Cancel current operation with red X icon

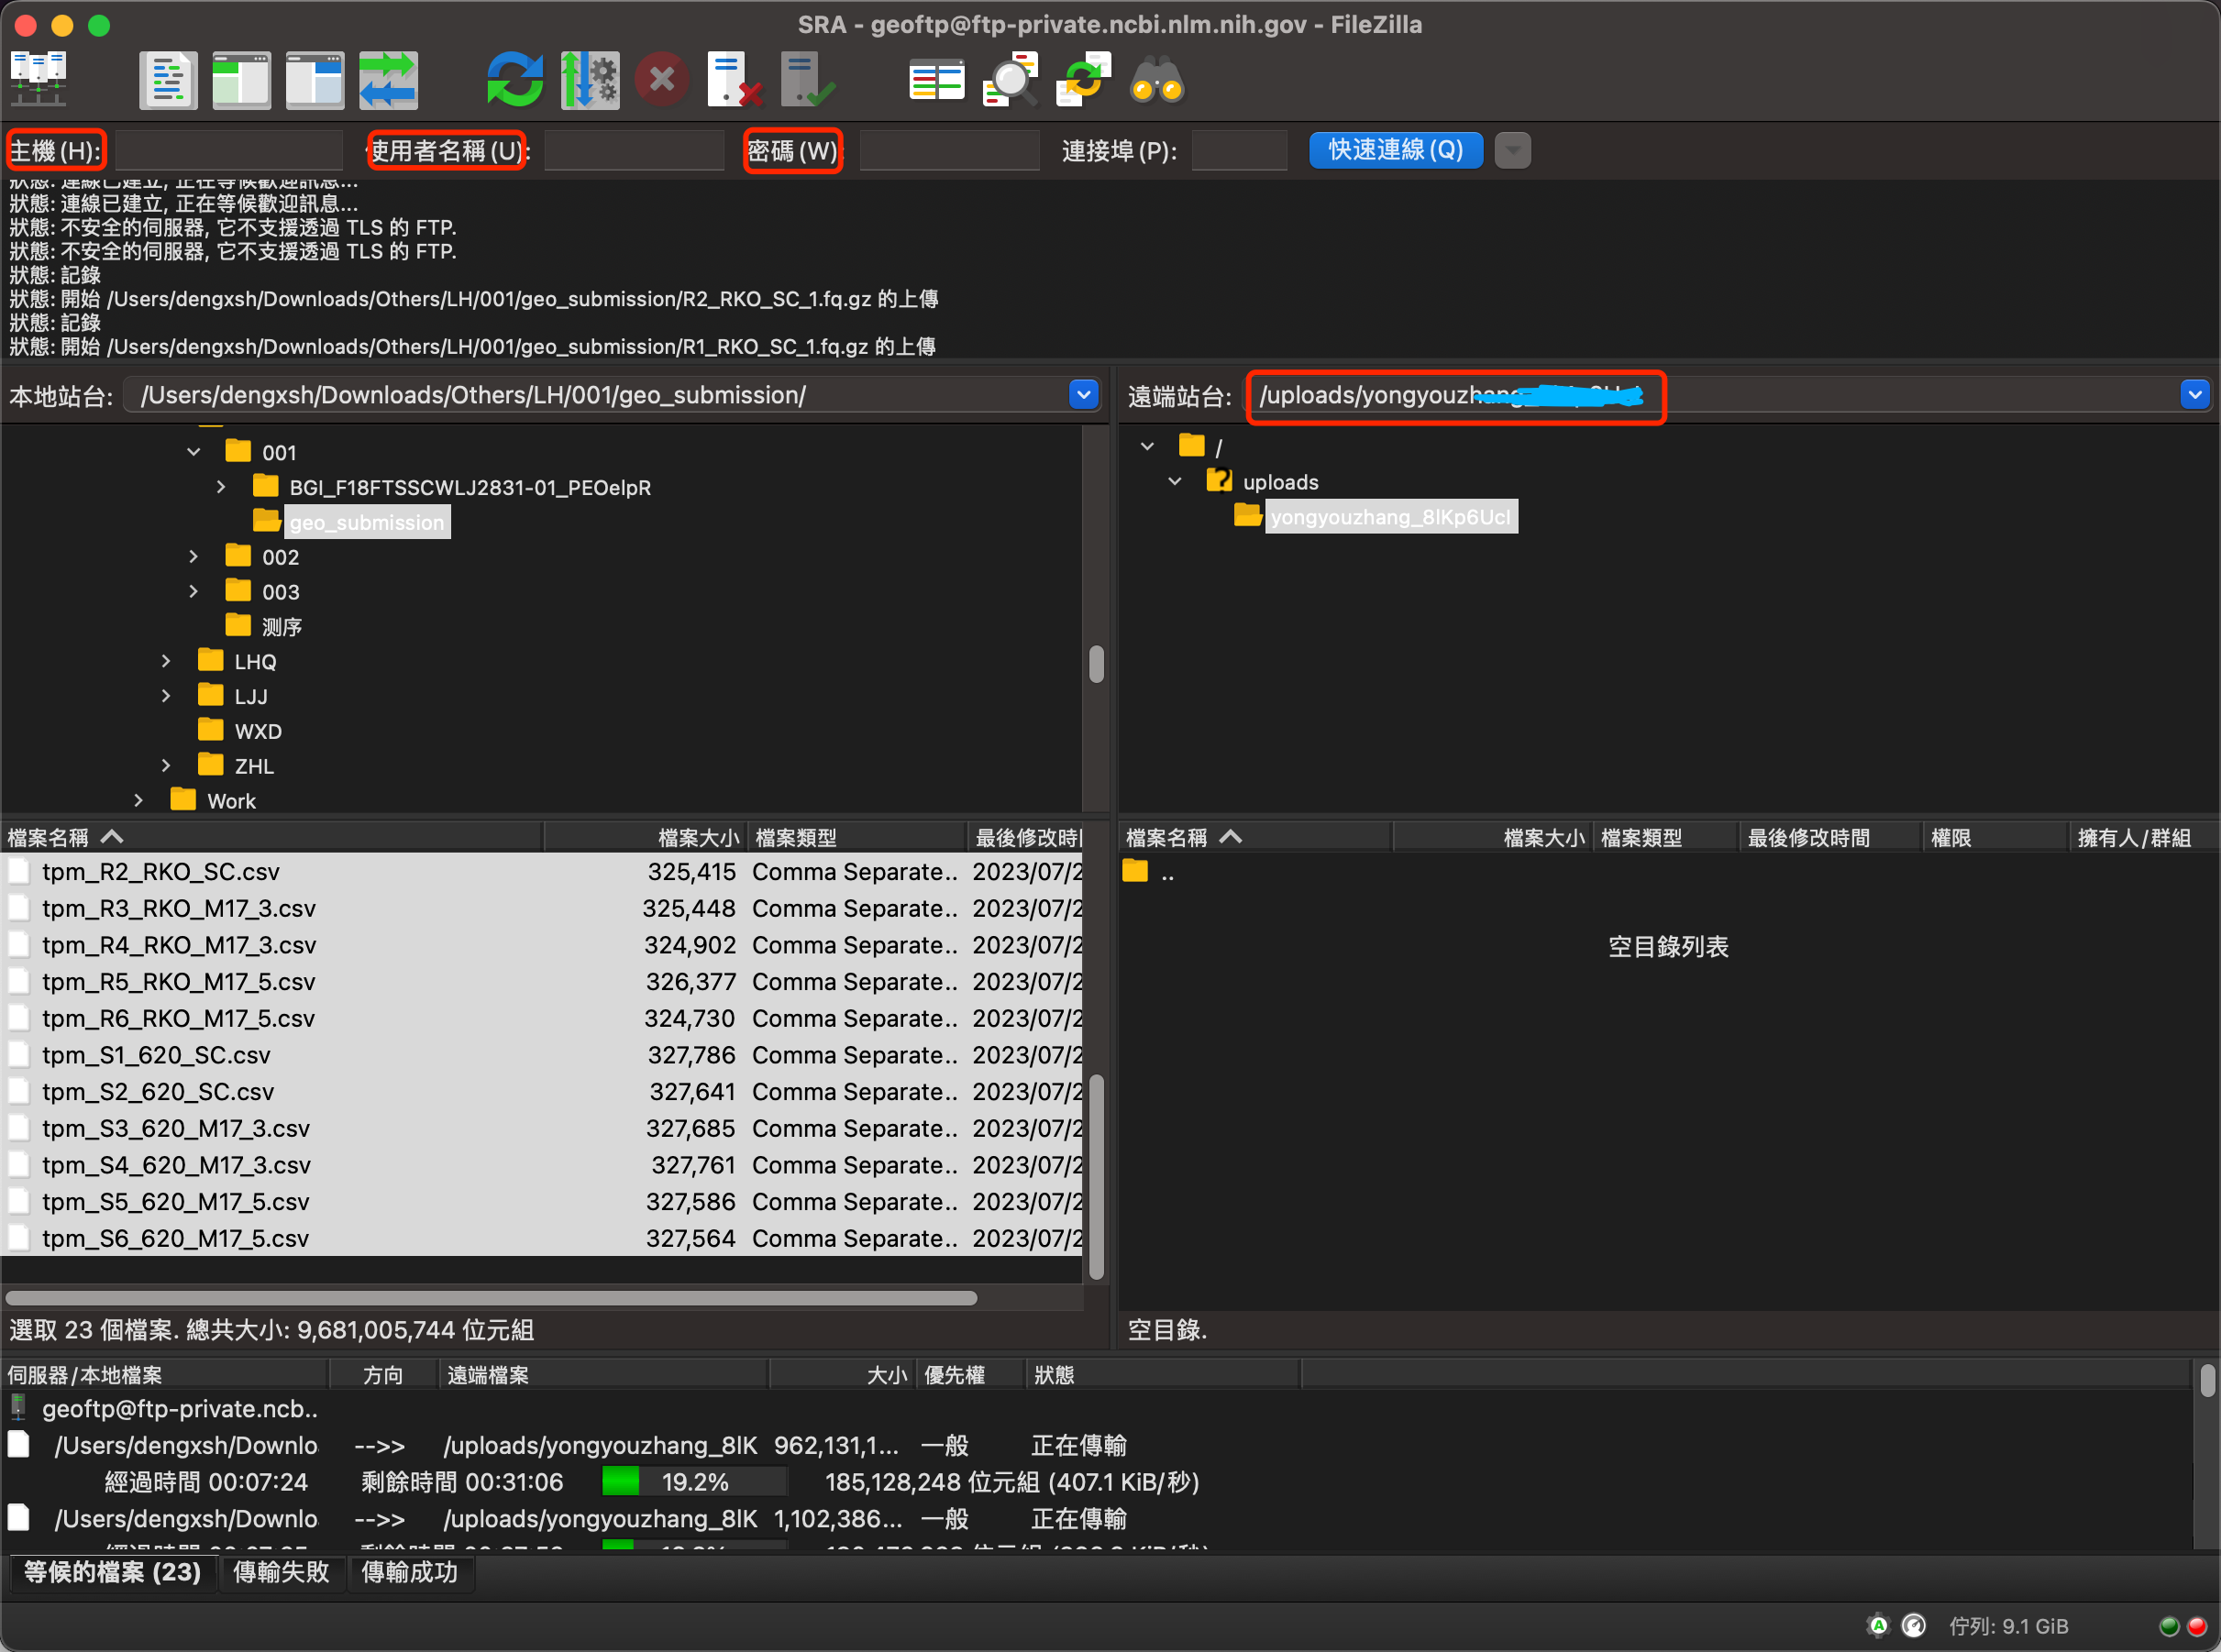662,79
